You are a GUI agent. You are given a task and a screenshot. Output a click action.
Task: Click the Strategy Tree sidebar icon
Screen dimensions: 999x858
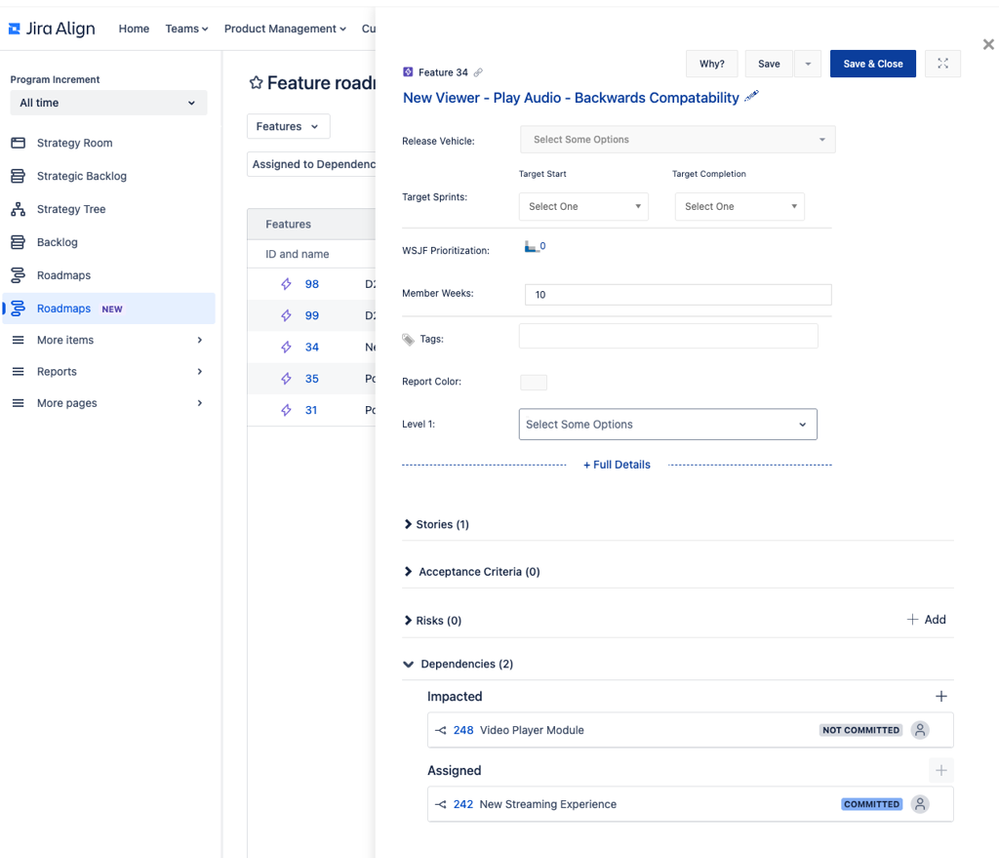pyautogui.click(x=18, y=209)
